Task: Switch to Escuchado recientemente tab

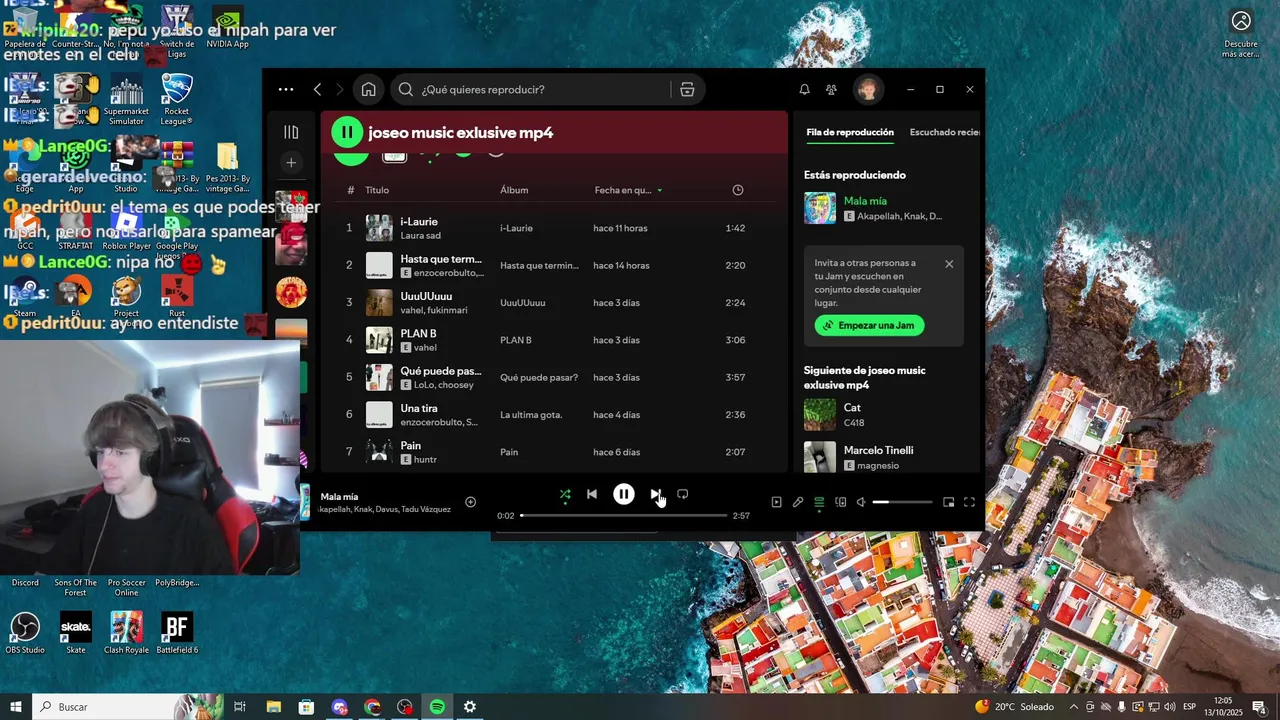Action: click(x=944, y=132)
